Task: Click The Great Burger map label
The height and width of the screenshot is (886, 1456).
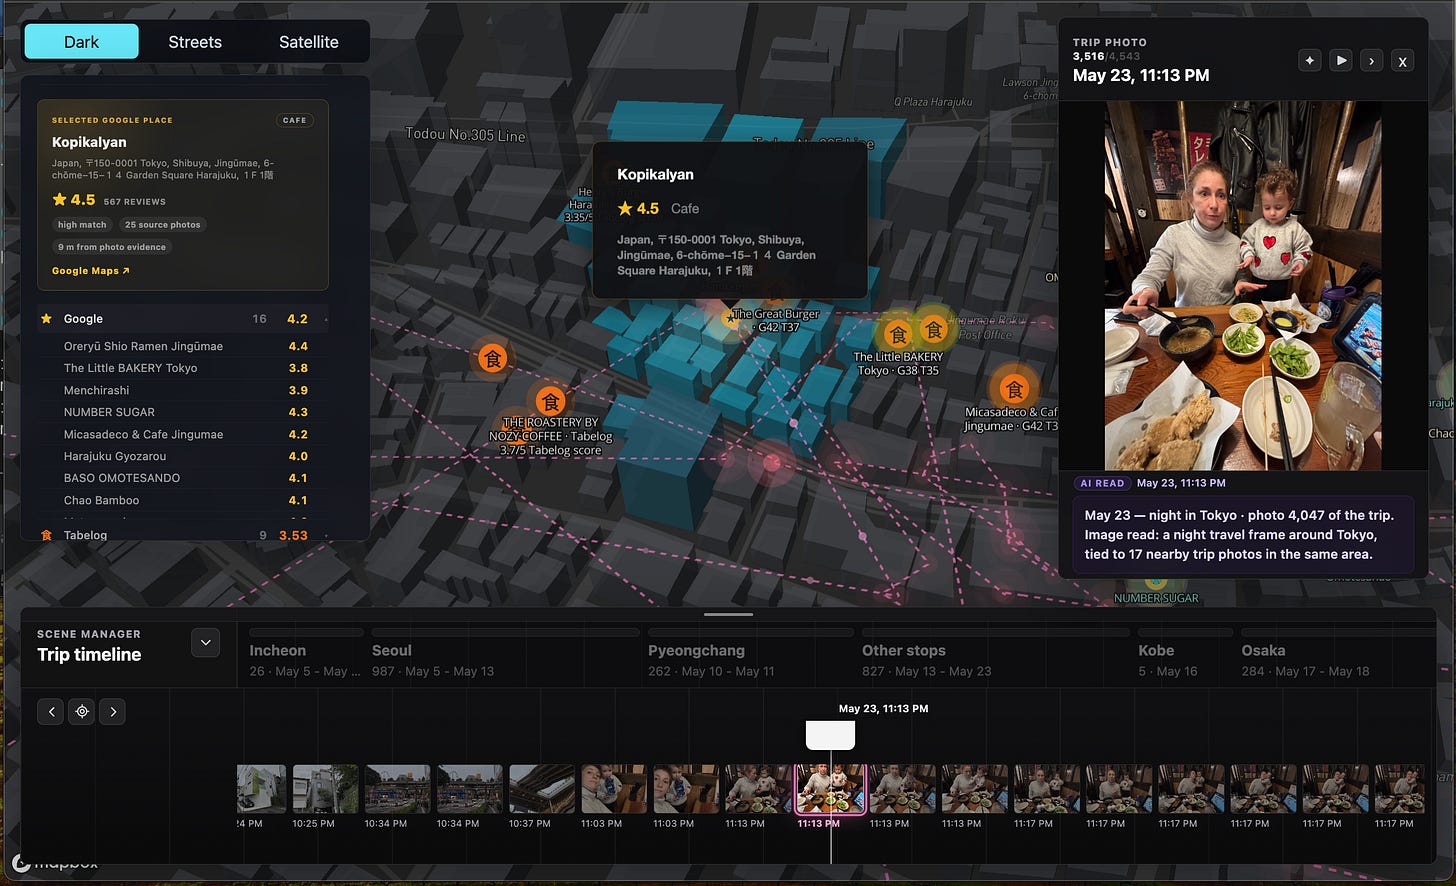Action: 776,320
